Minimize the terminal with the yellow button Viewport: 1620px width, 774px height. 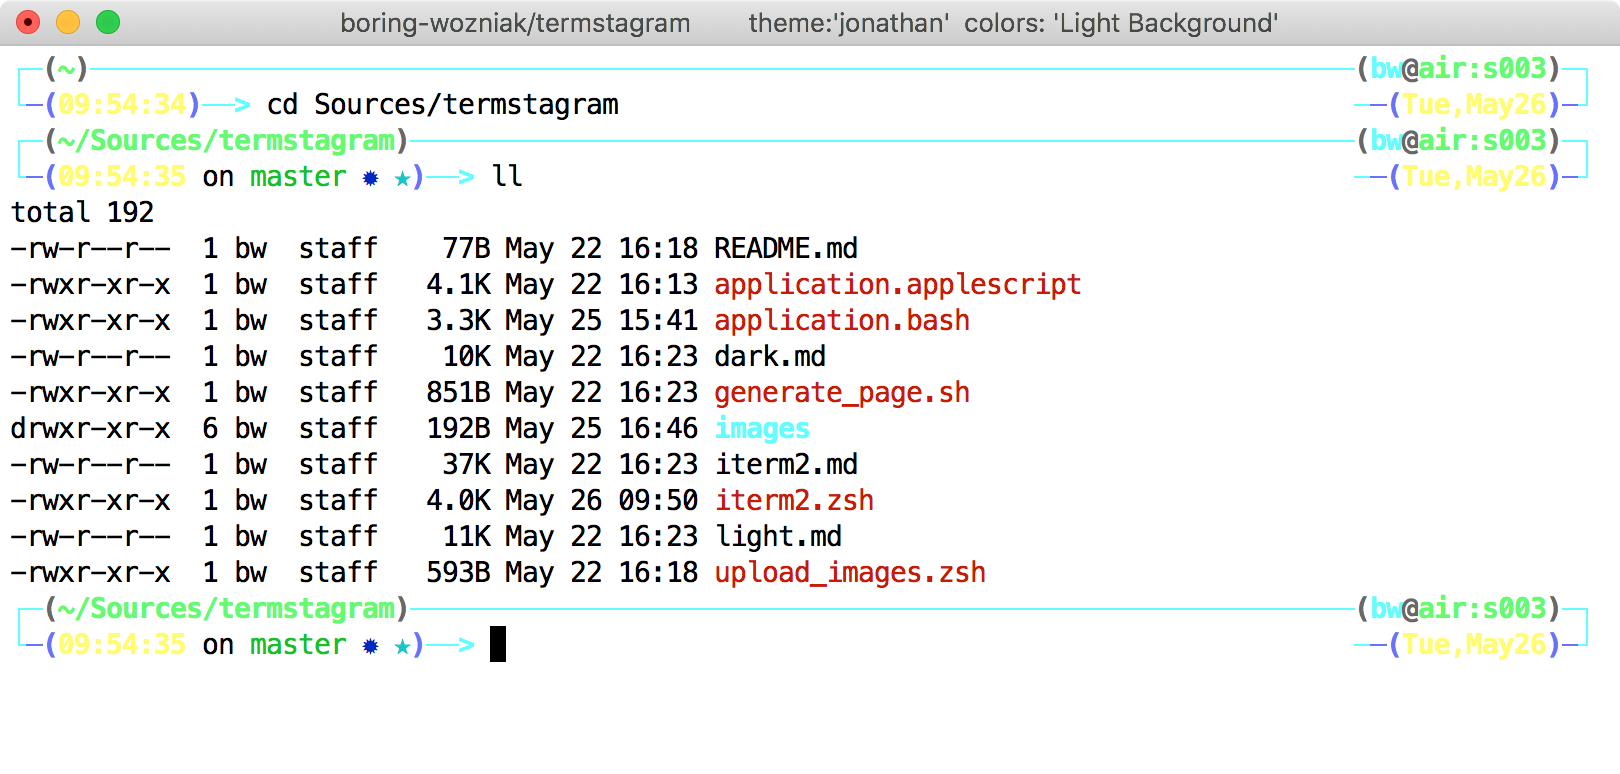point(68,22)
